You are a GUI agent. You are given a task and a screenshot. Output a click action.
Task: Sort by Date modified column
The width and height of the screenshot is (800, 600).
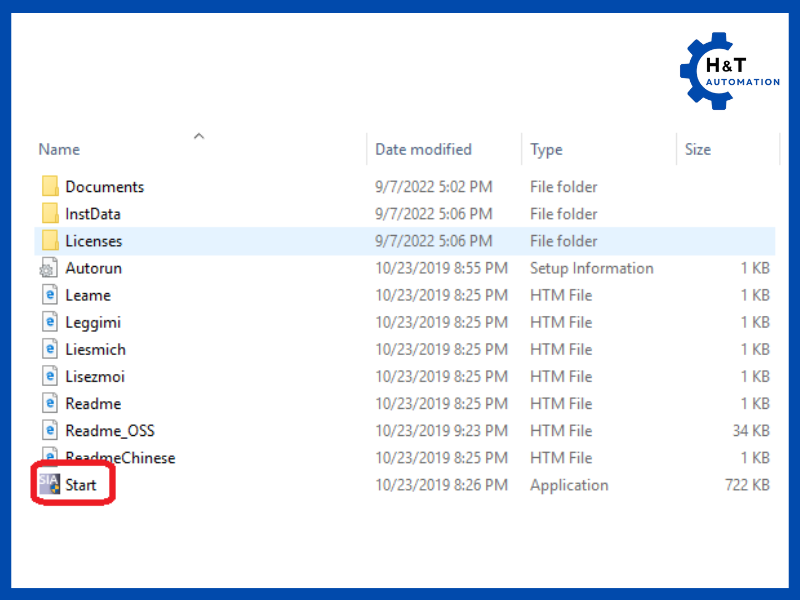423,149
